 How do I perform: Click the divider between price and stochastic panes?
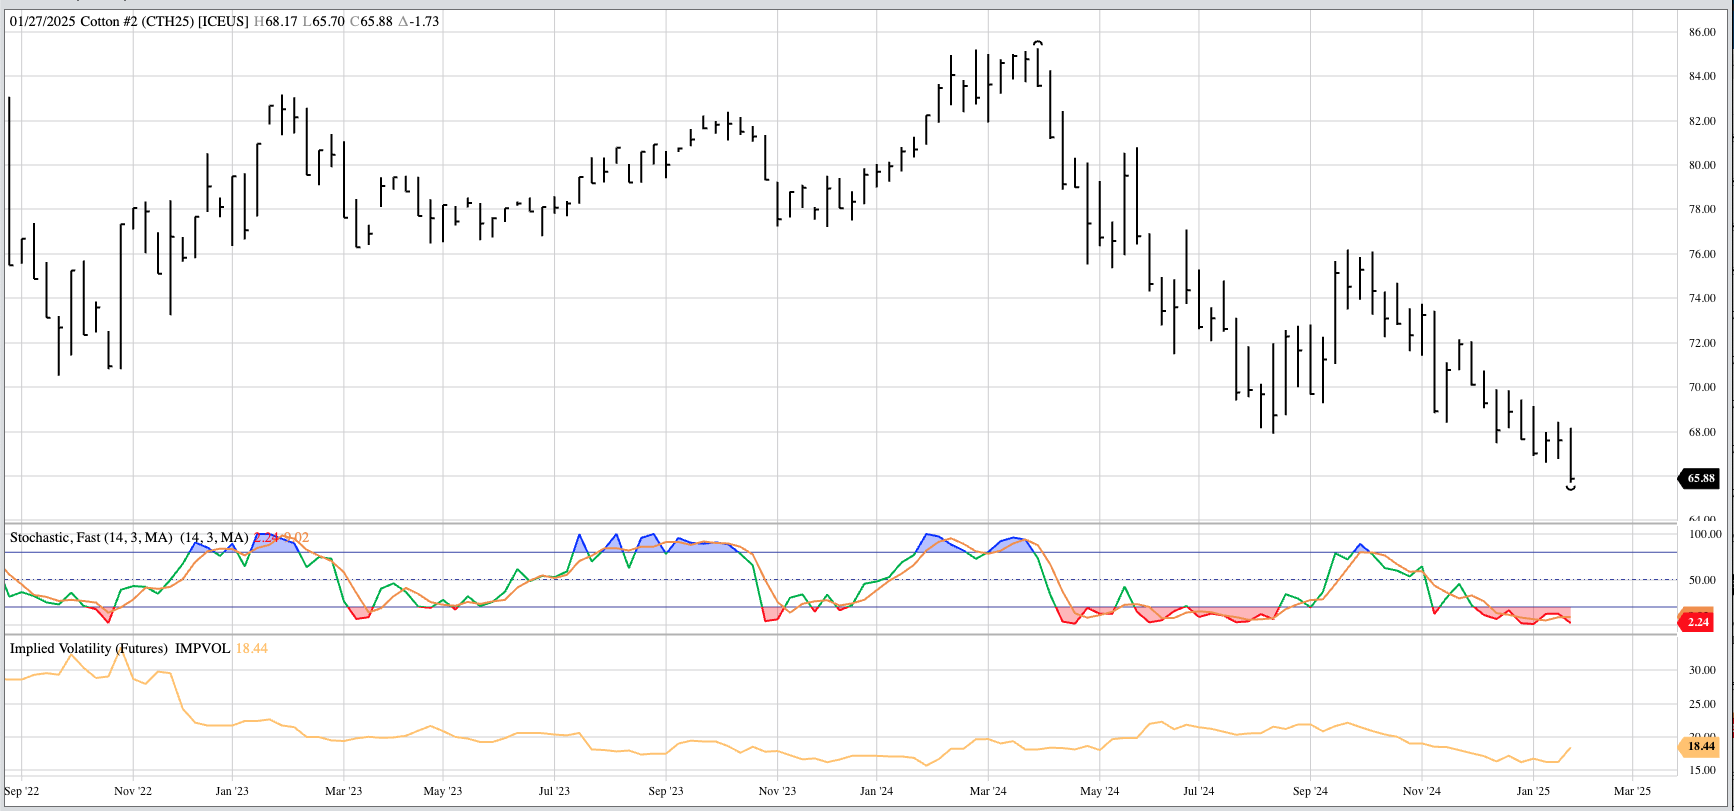point(840,523)
